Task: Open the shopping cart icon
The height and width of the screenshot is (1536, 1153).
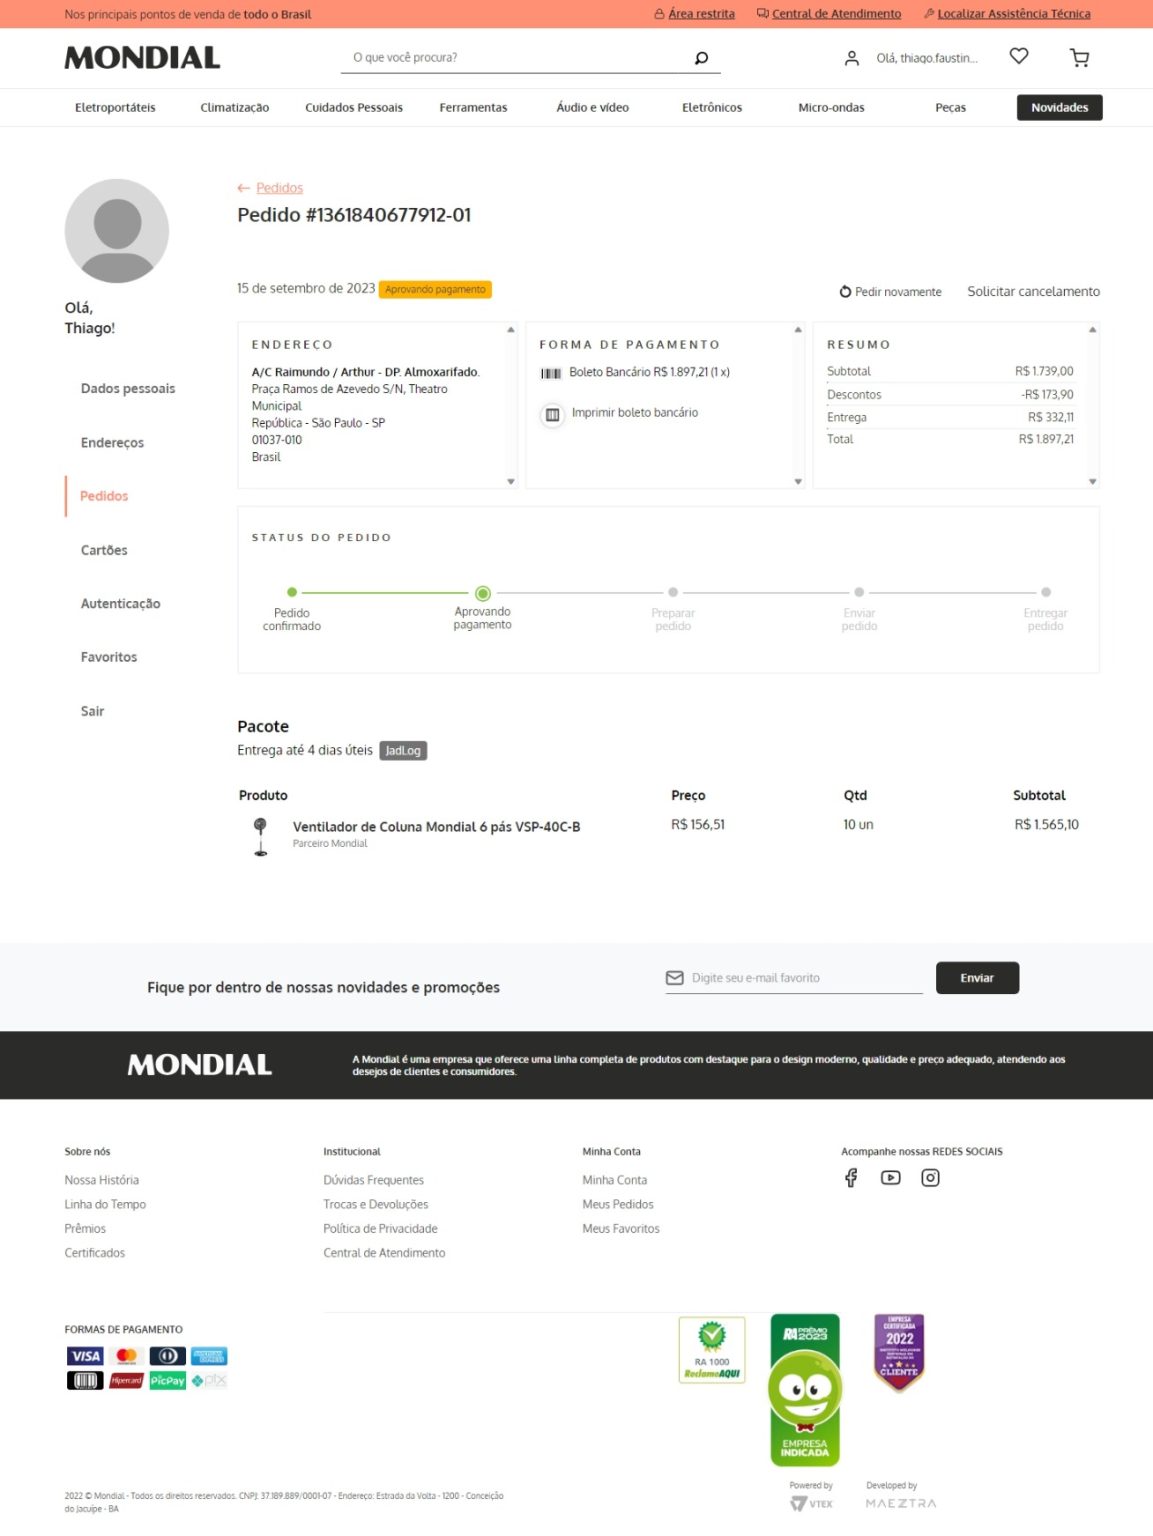Action: coord(1079,58)
